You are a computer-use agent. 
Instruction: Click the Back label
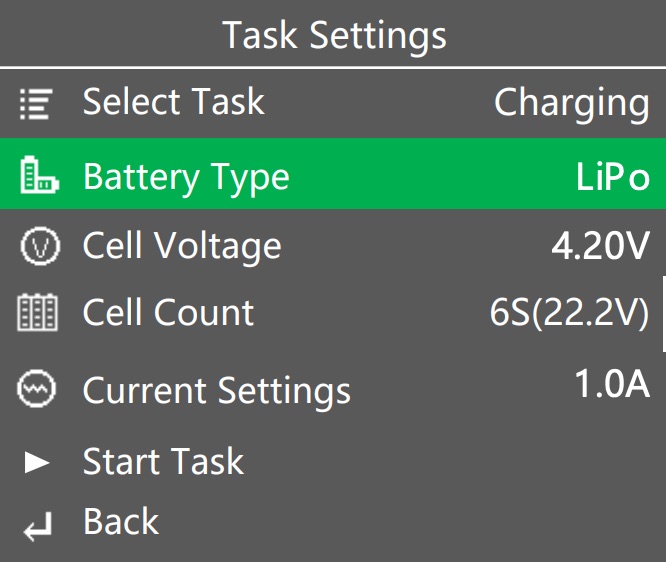click(121, 521)
